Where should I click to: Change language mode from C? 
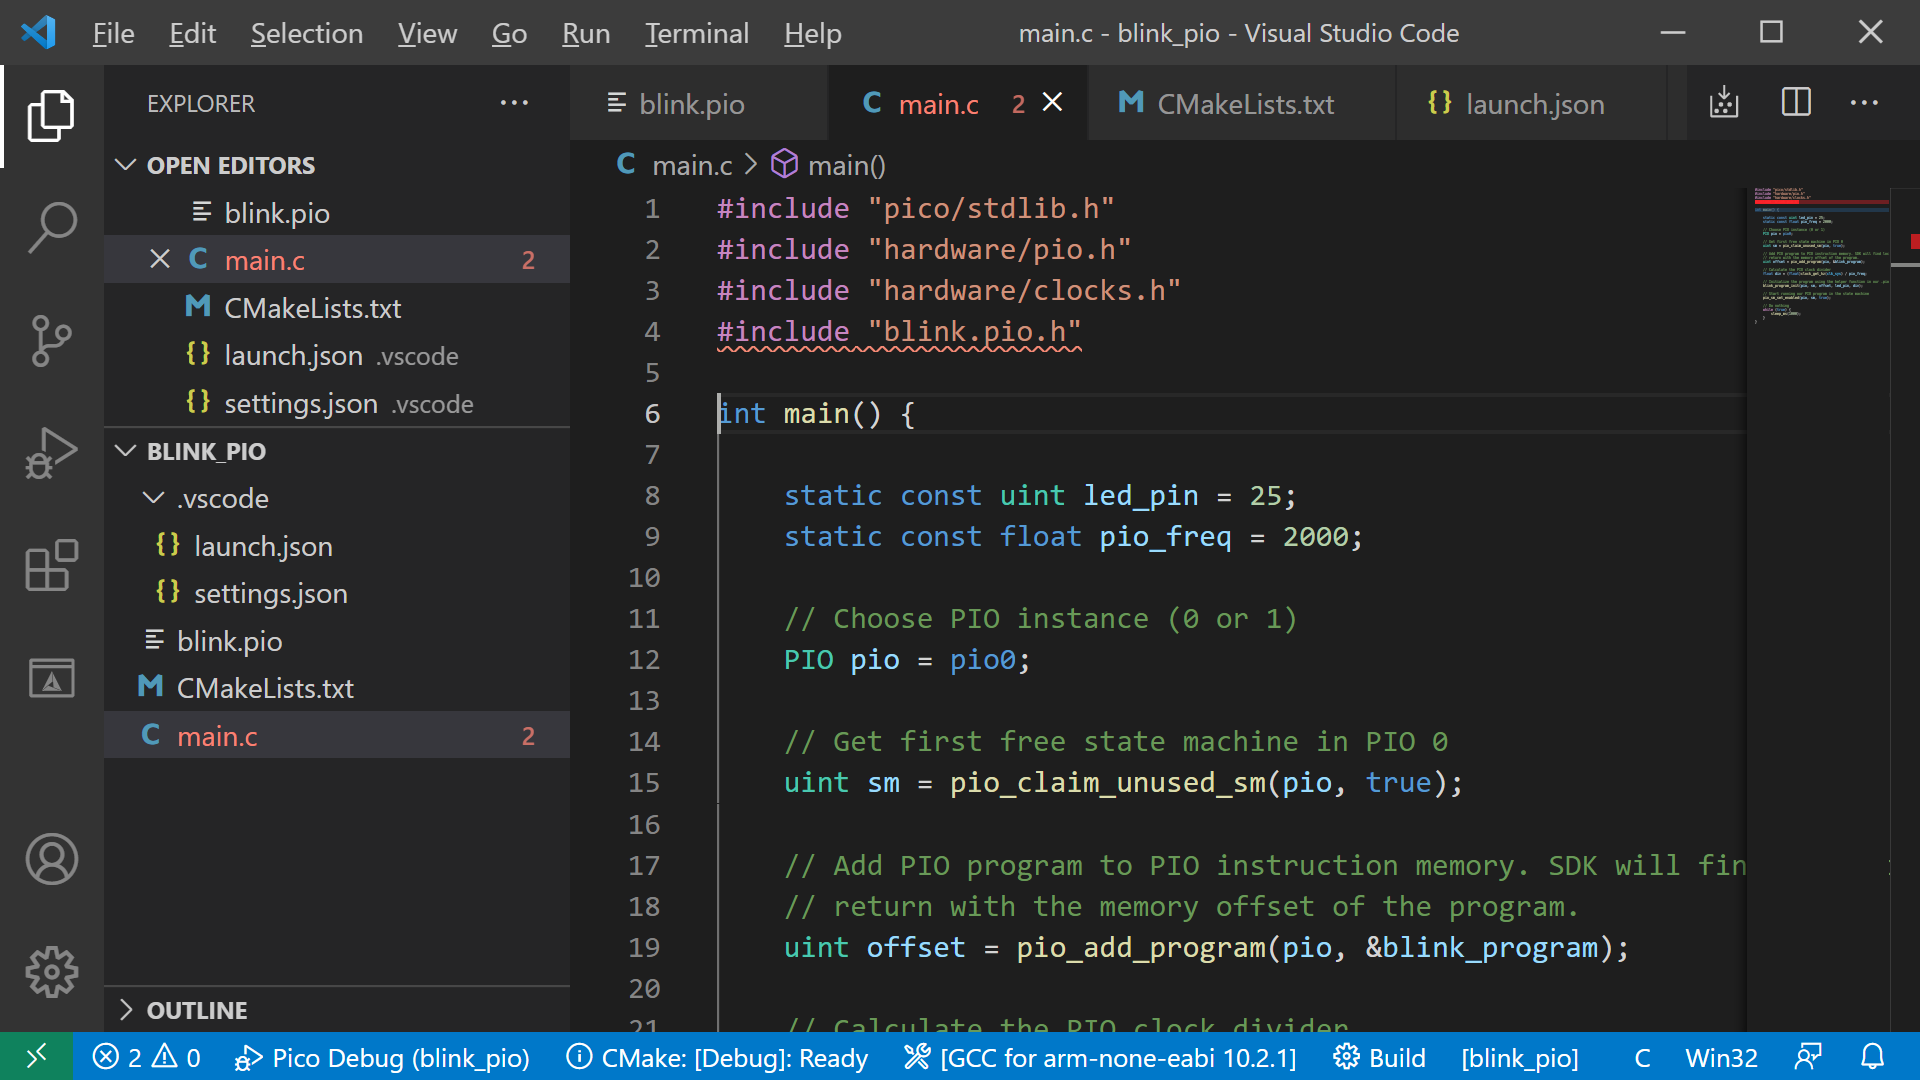[1642, 1057]
